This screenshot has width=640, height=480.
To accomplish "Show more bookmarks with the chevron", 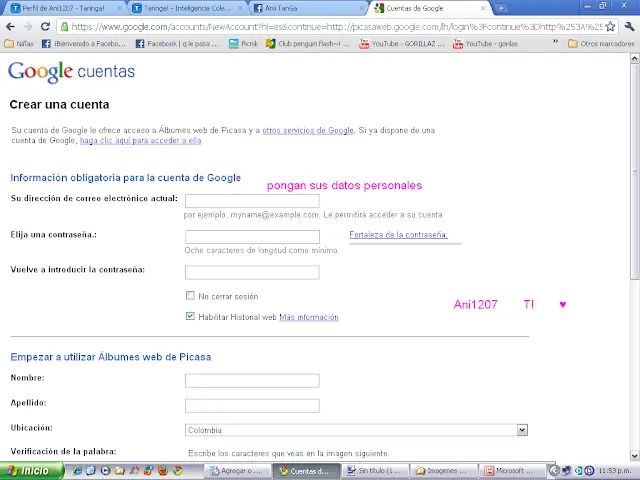I will coord(555,41).
